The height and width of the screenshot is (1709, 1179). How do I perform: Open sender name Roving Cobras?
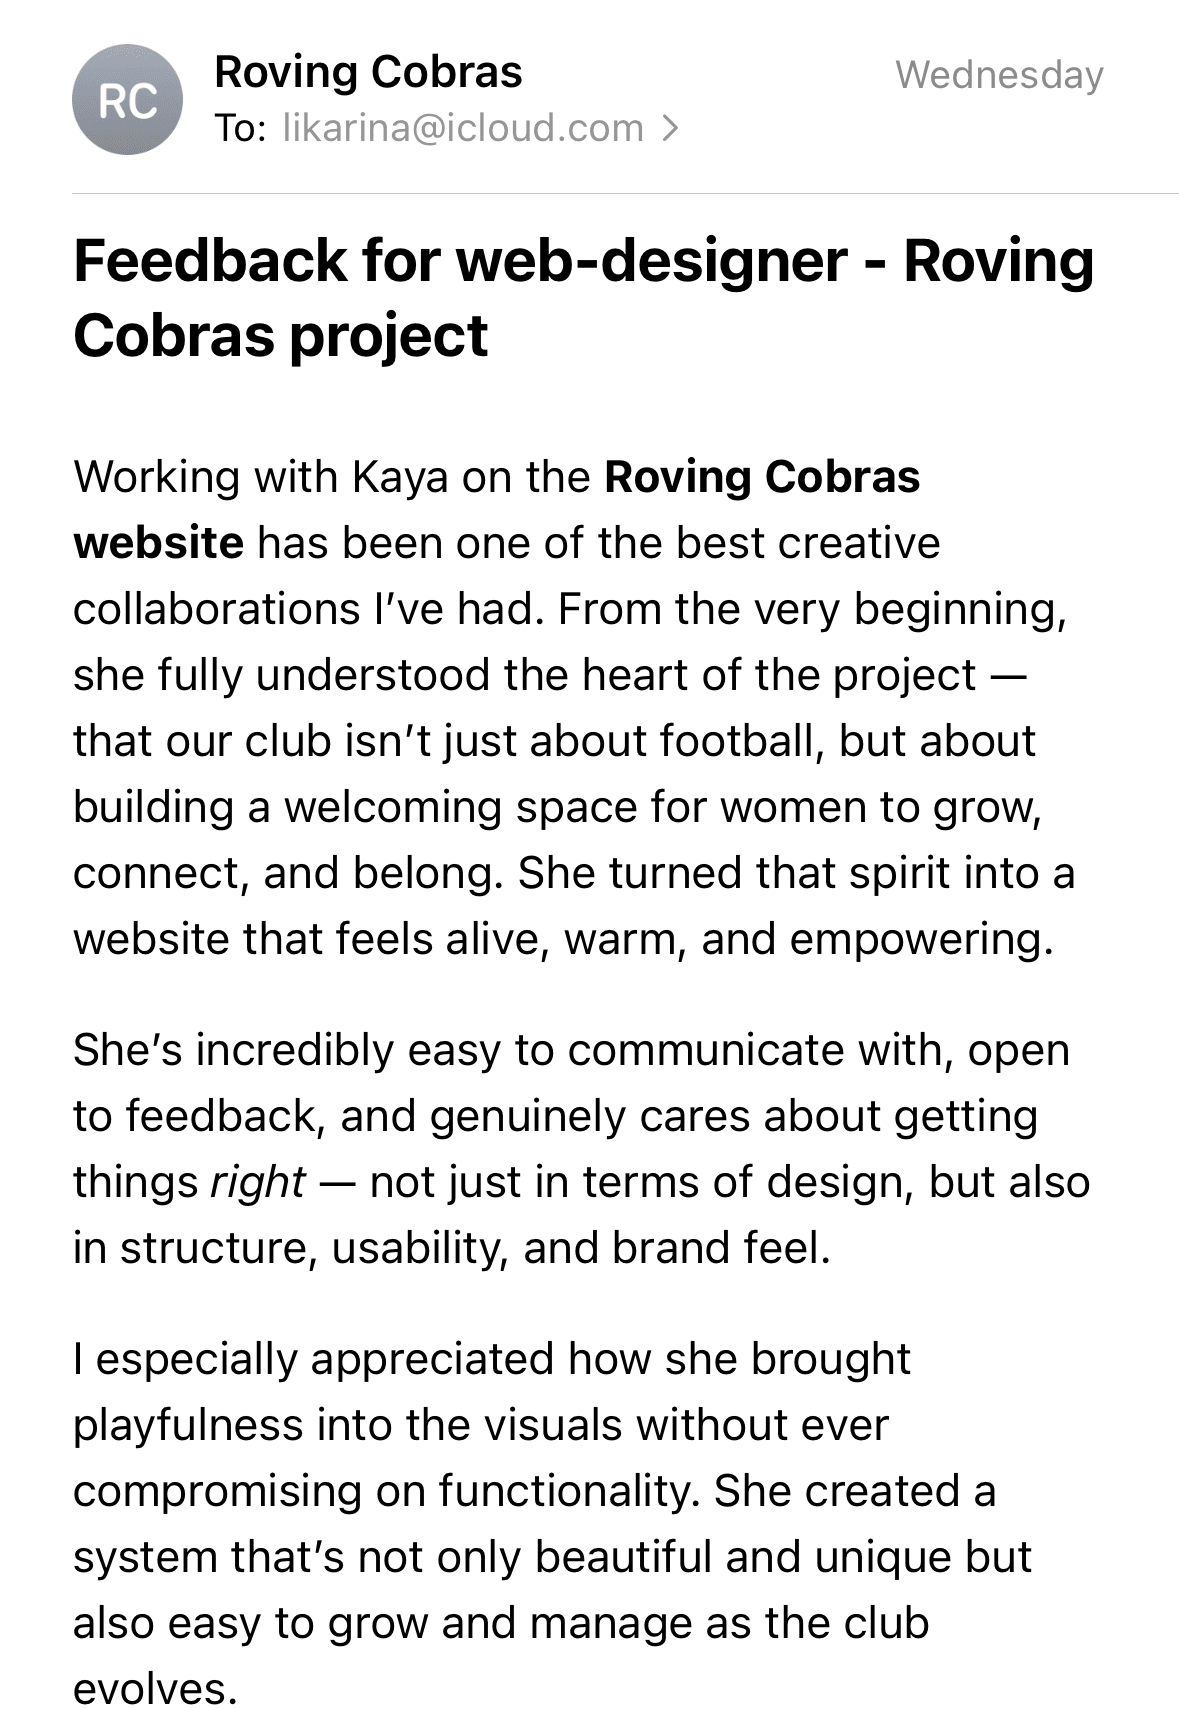tap(368, 72)
